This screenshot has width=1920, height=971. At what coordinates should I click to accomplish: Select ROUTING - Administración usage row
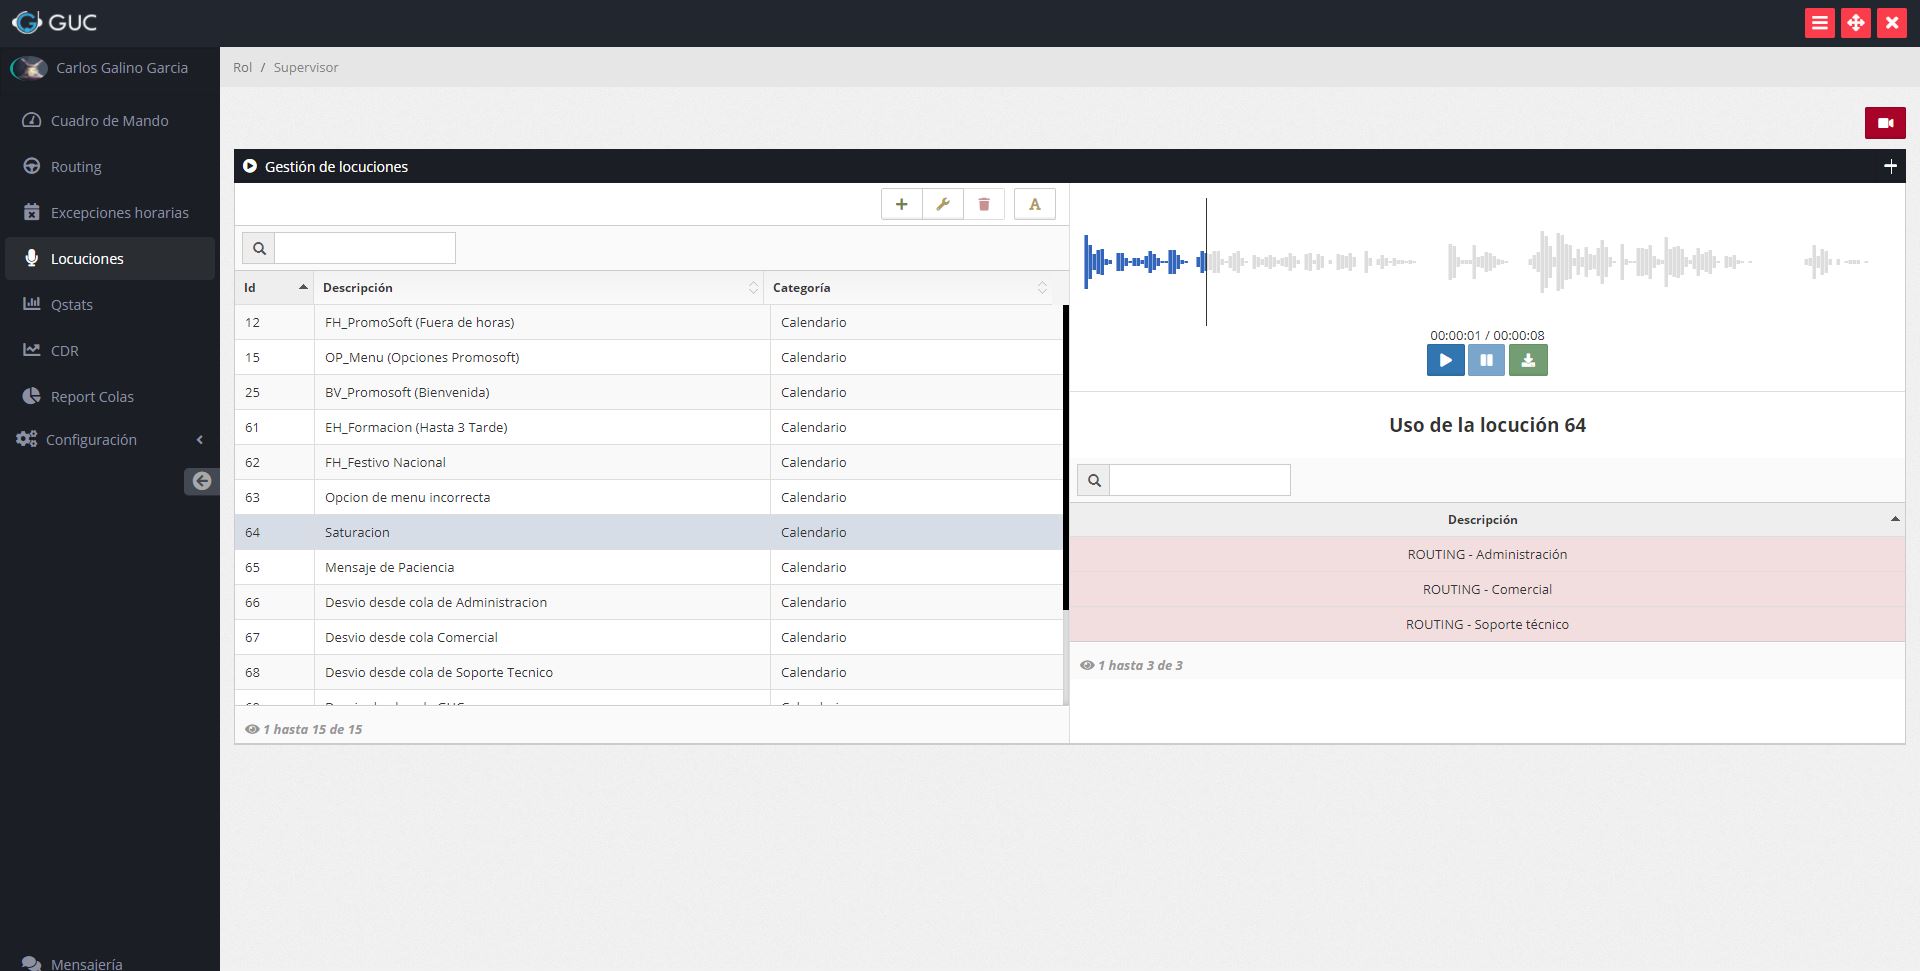coord(1487,554)
